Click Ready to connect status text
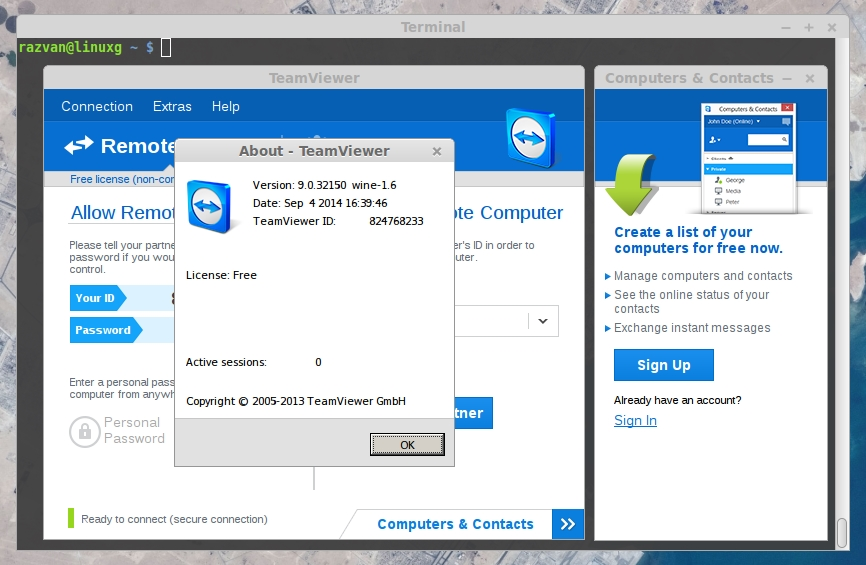The width and height of the screenshot is (866, 565). tap(174, 519)
